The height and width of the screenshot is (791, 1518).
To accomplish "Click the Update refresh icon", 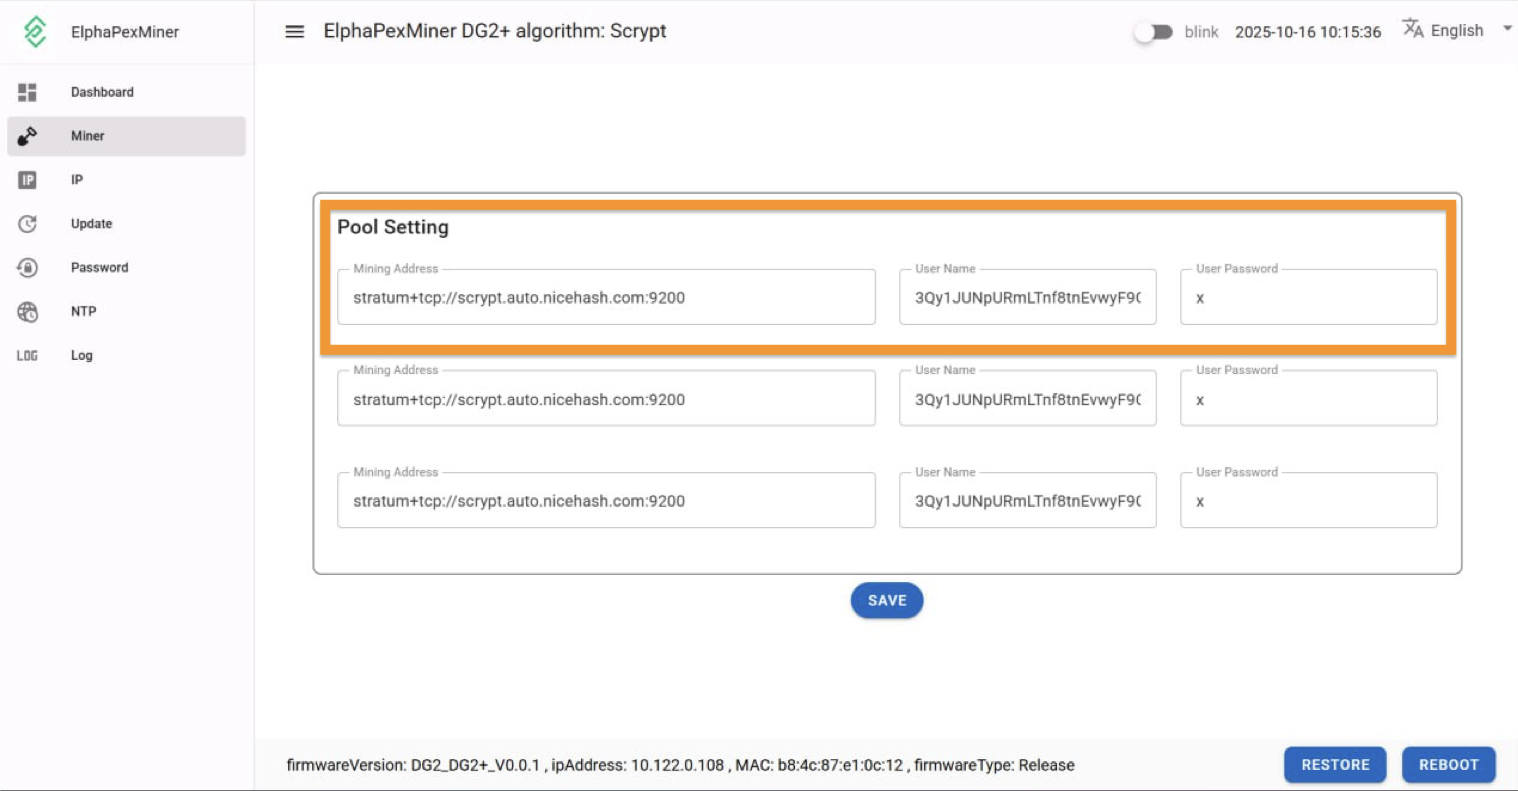I will 27,224.
